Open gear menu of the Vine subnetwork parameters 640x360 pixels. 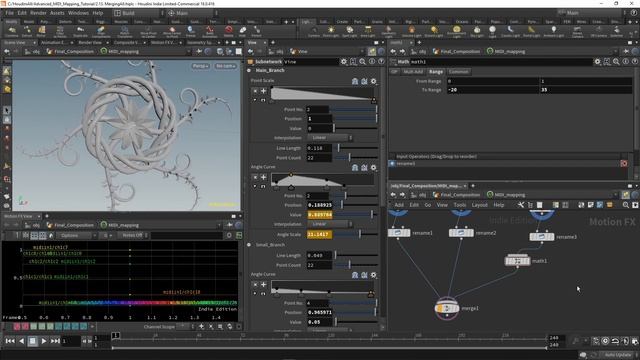pyautogui.click(x=344, y=62)
